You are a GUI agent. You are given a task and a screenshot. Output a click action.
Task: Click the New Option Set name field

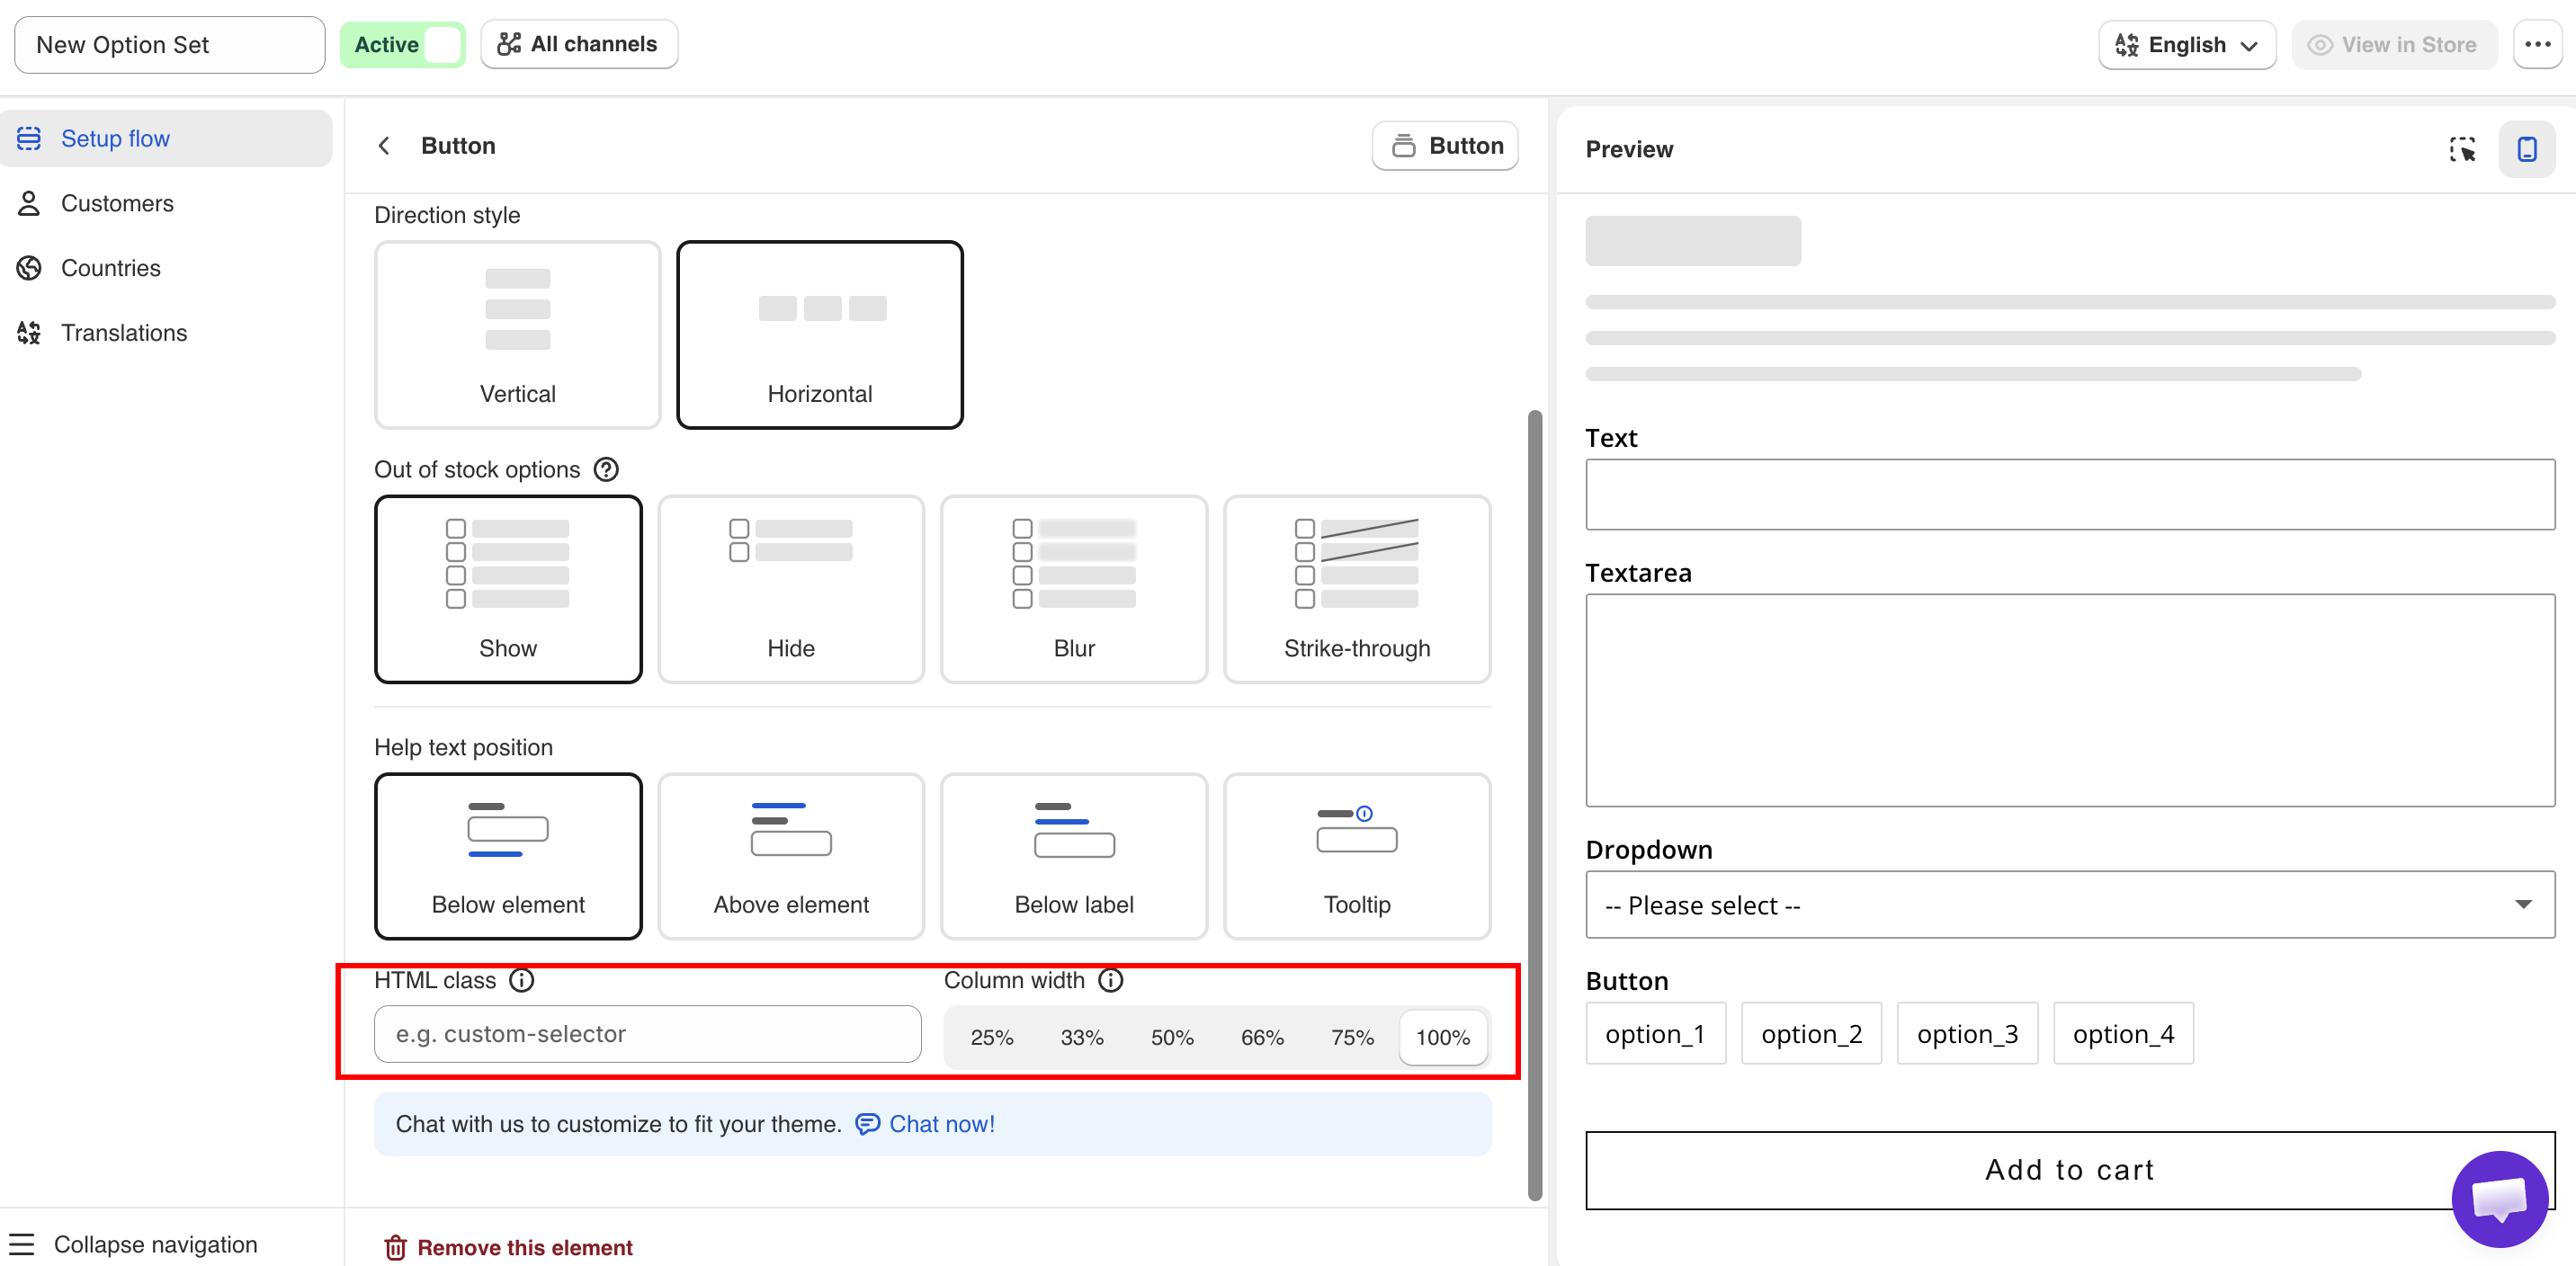pos(170,45)
